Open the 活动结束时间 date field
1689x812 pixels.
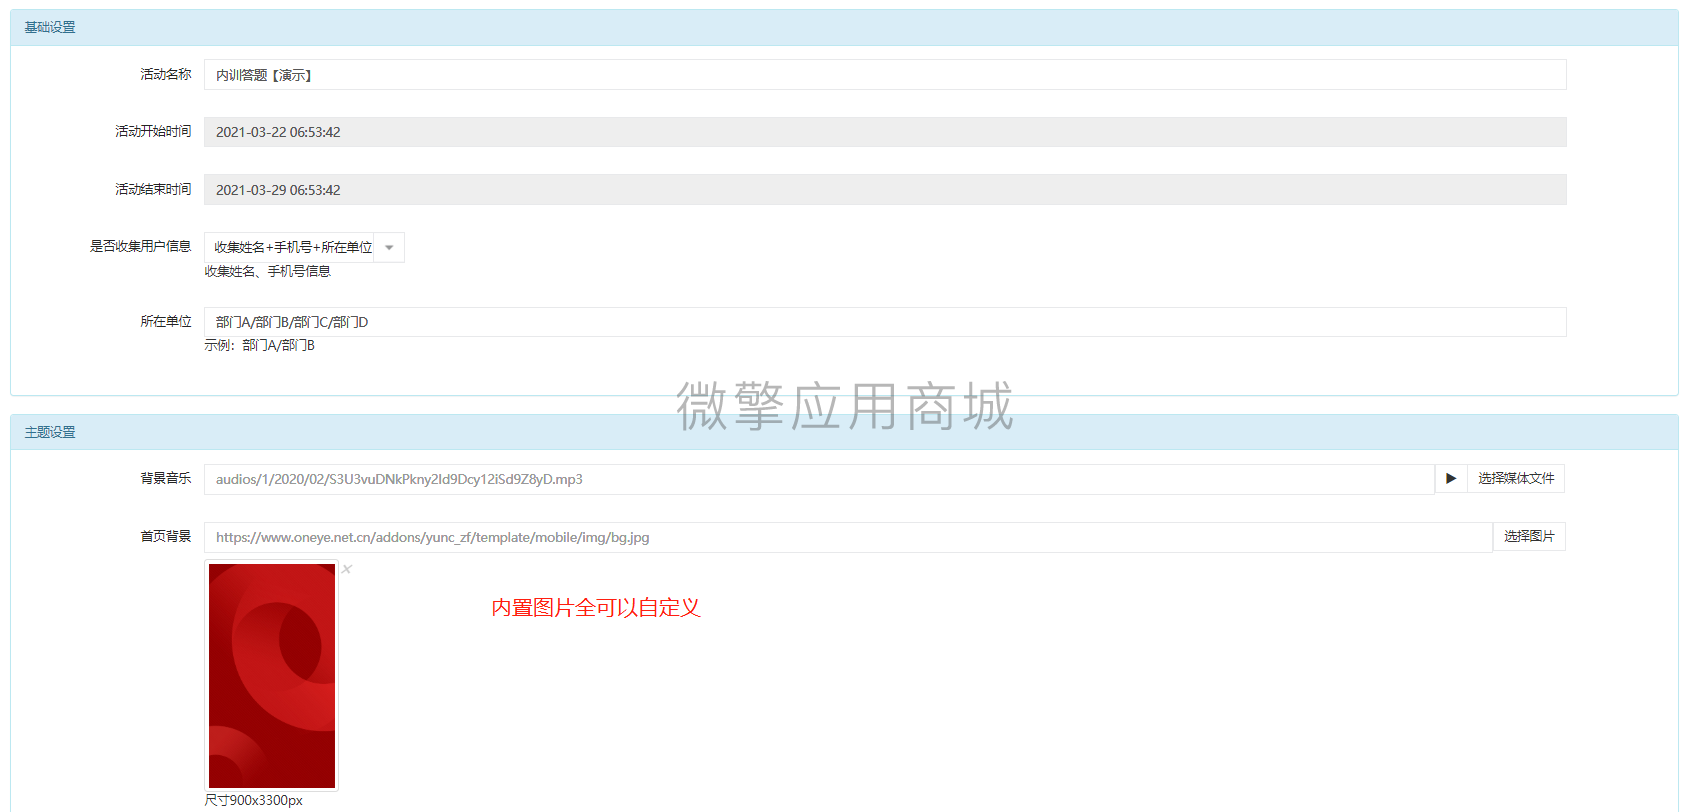[x=885, y=190]
